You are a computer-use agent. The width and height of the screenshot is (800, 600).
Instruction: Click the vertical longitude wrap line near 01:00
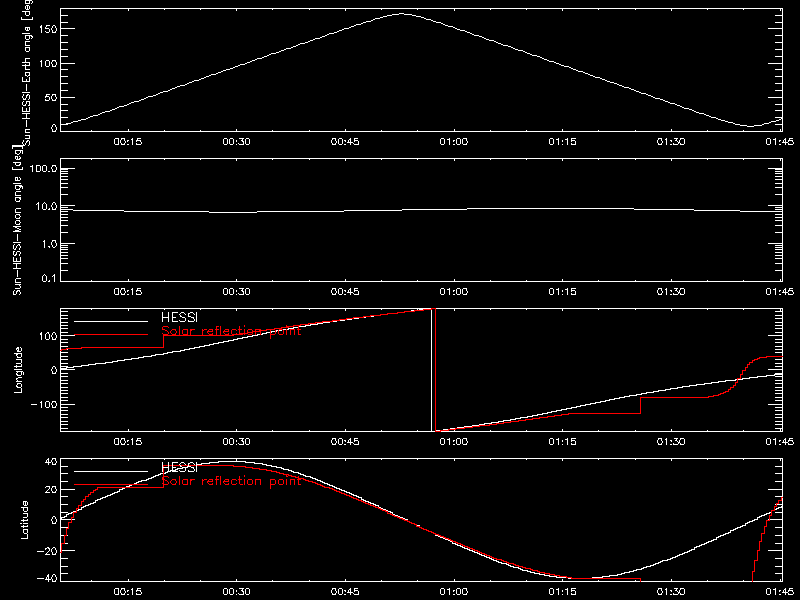coord(434,370)
